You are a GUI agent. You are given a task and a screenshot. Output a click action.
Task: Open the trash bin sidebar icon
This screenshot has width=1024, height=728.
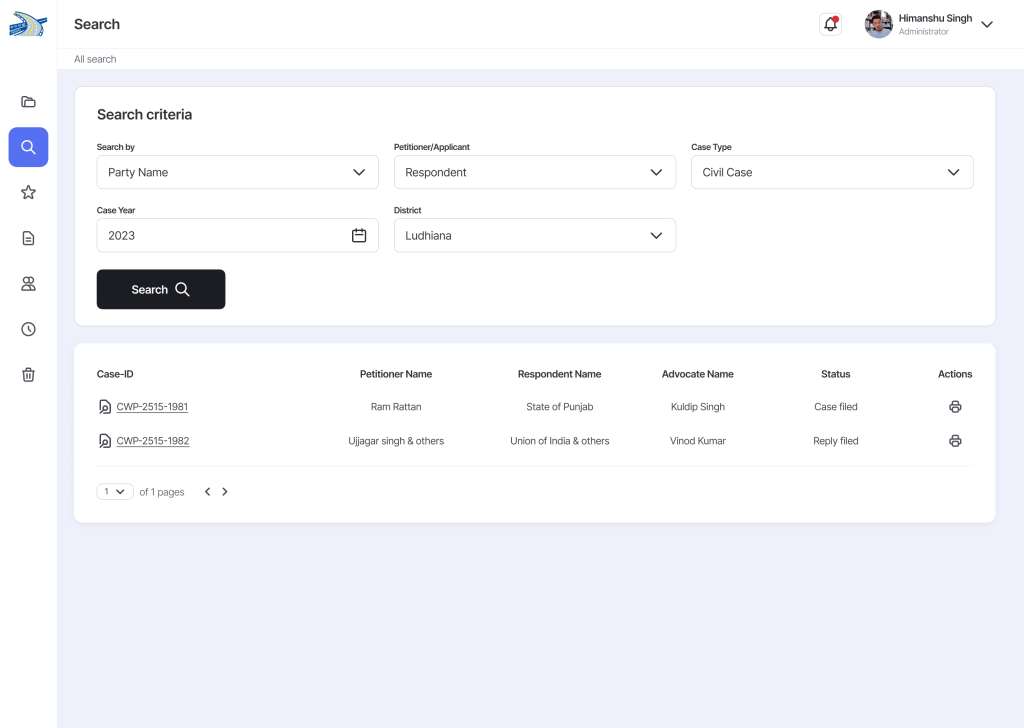coord(28,375)
